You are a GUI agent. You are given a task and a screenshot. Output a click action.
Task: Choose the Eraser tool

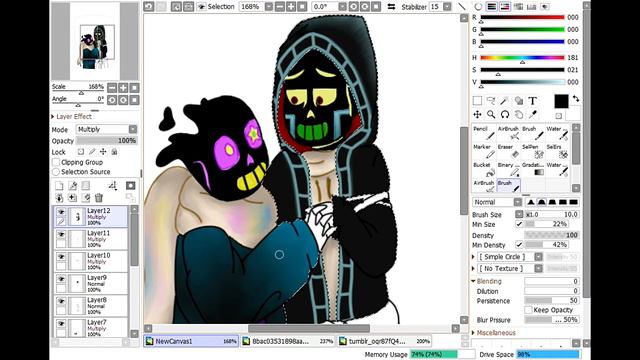508,151
